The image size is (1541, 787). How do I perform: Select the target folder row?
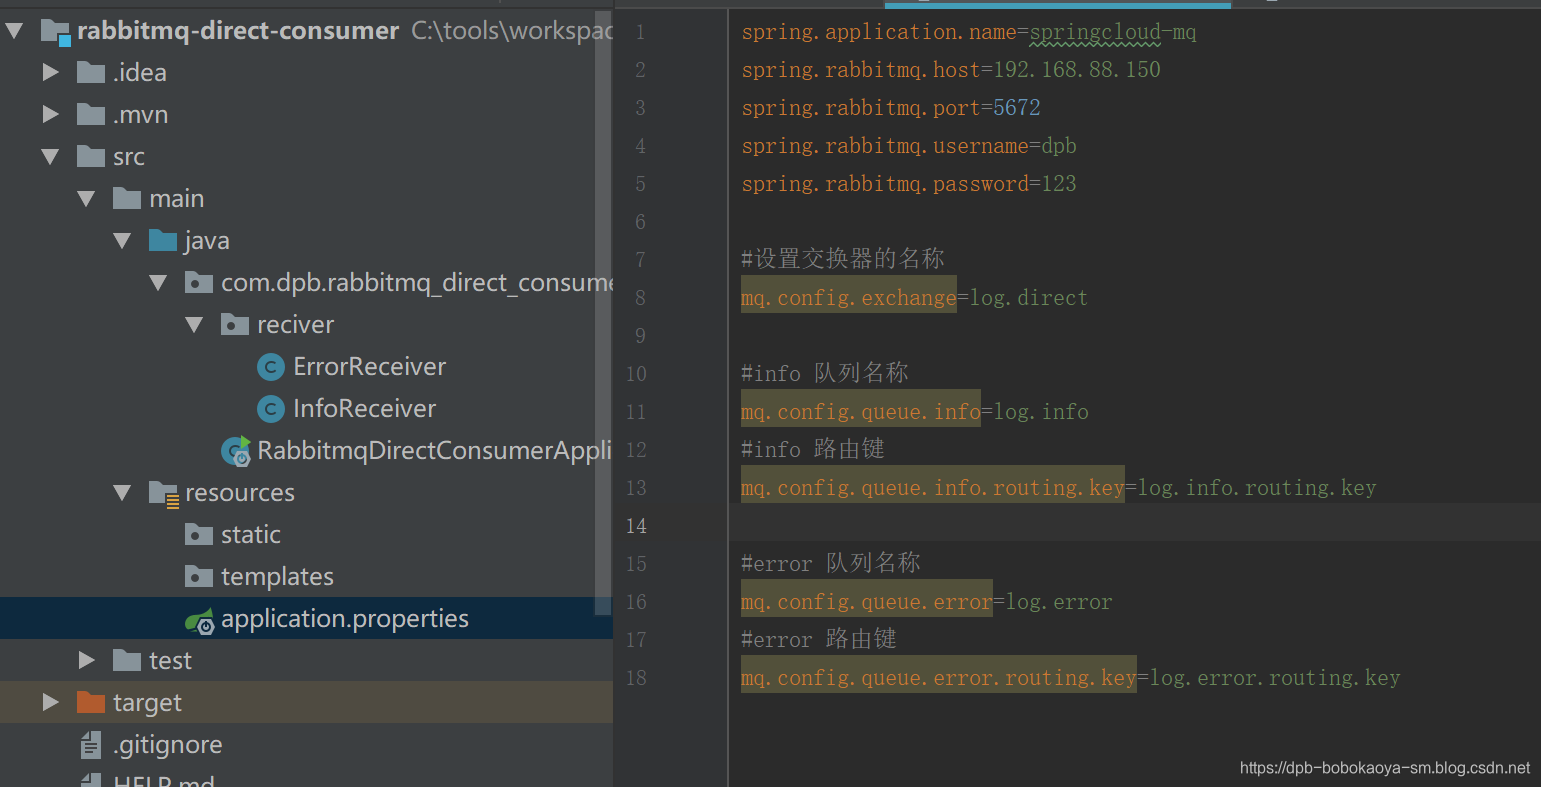point(306,703)
